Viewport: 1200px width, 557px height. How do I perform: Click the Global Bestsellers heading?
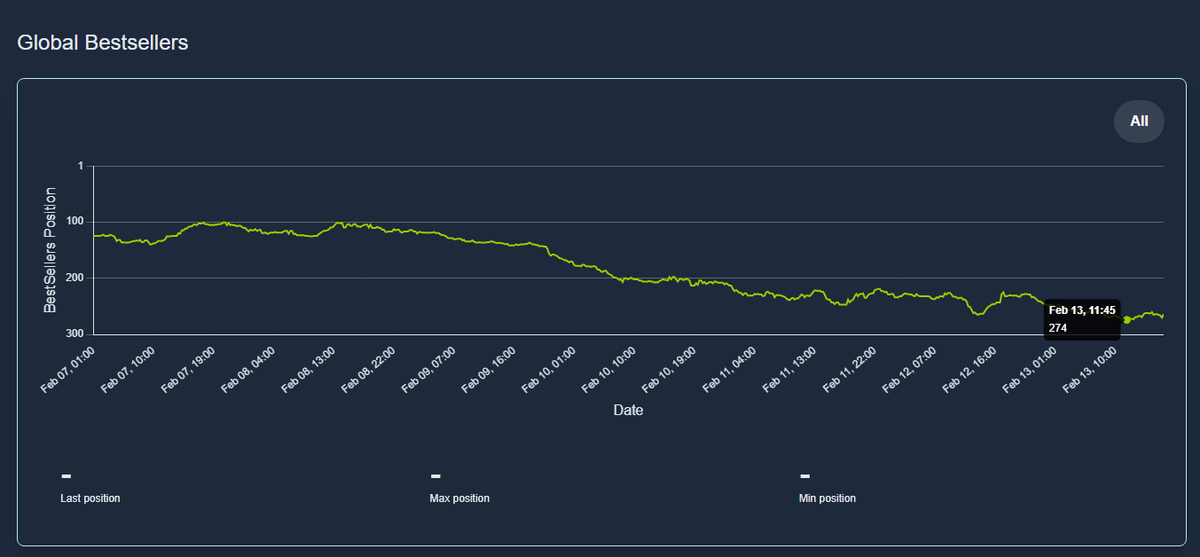pyautogui.click(x=103, y=43)
